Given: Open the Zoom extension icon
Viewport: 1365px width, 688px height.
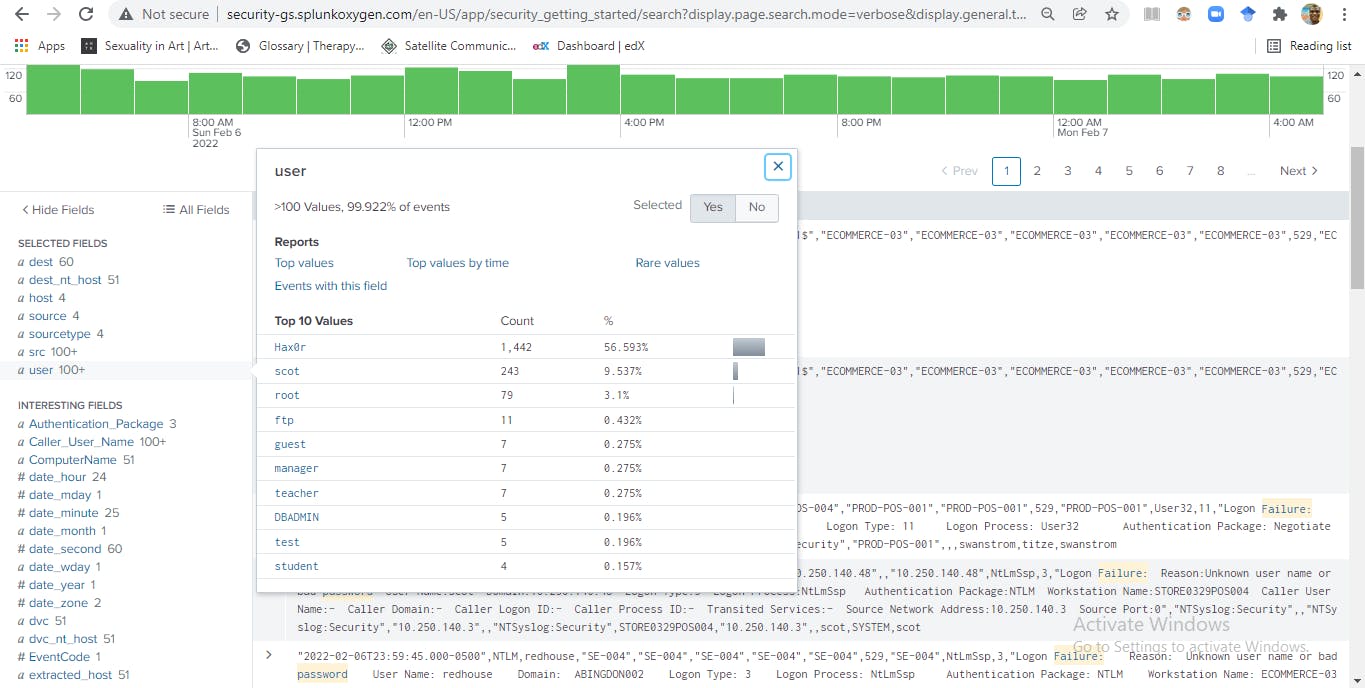Looking at the screenshot, I should point(1216,15).
